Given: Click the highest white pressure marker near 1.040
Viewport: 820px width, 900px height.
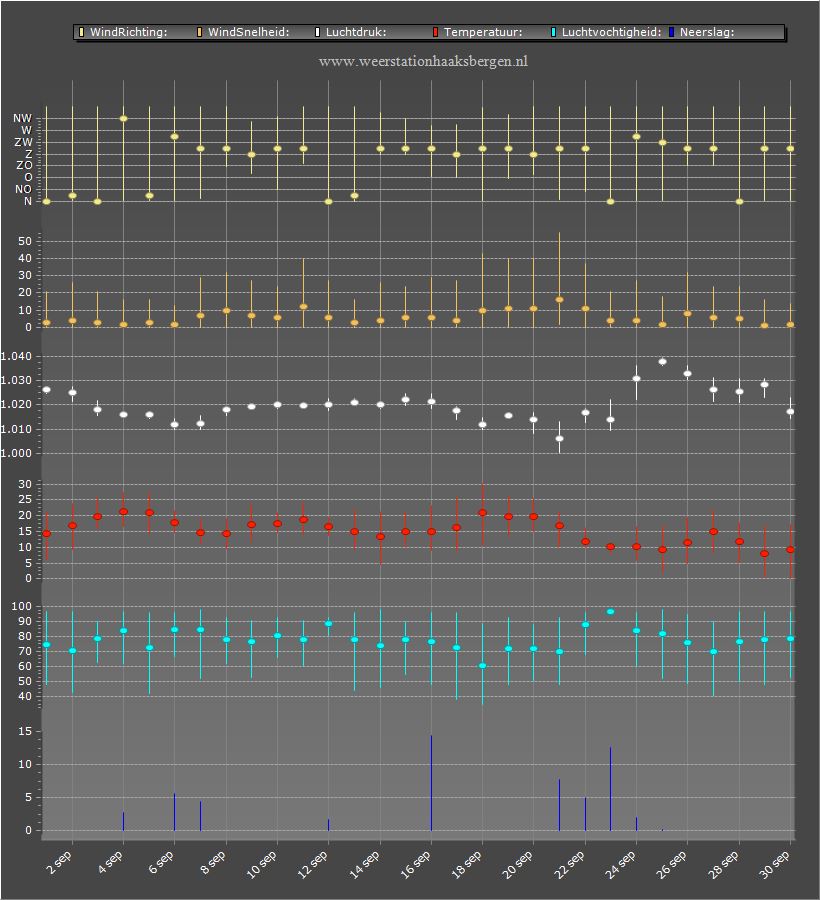Looking at the screenshot, I should pyautogui.click(x=662, y=362).
